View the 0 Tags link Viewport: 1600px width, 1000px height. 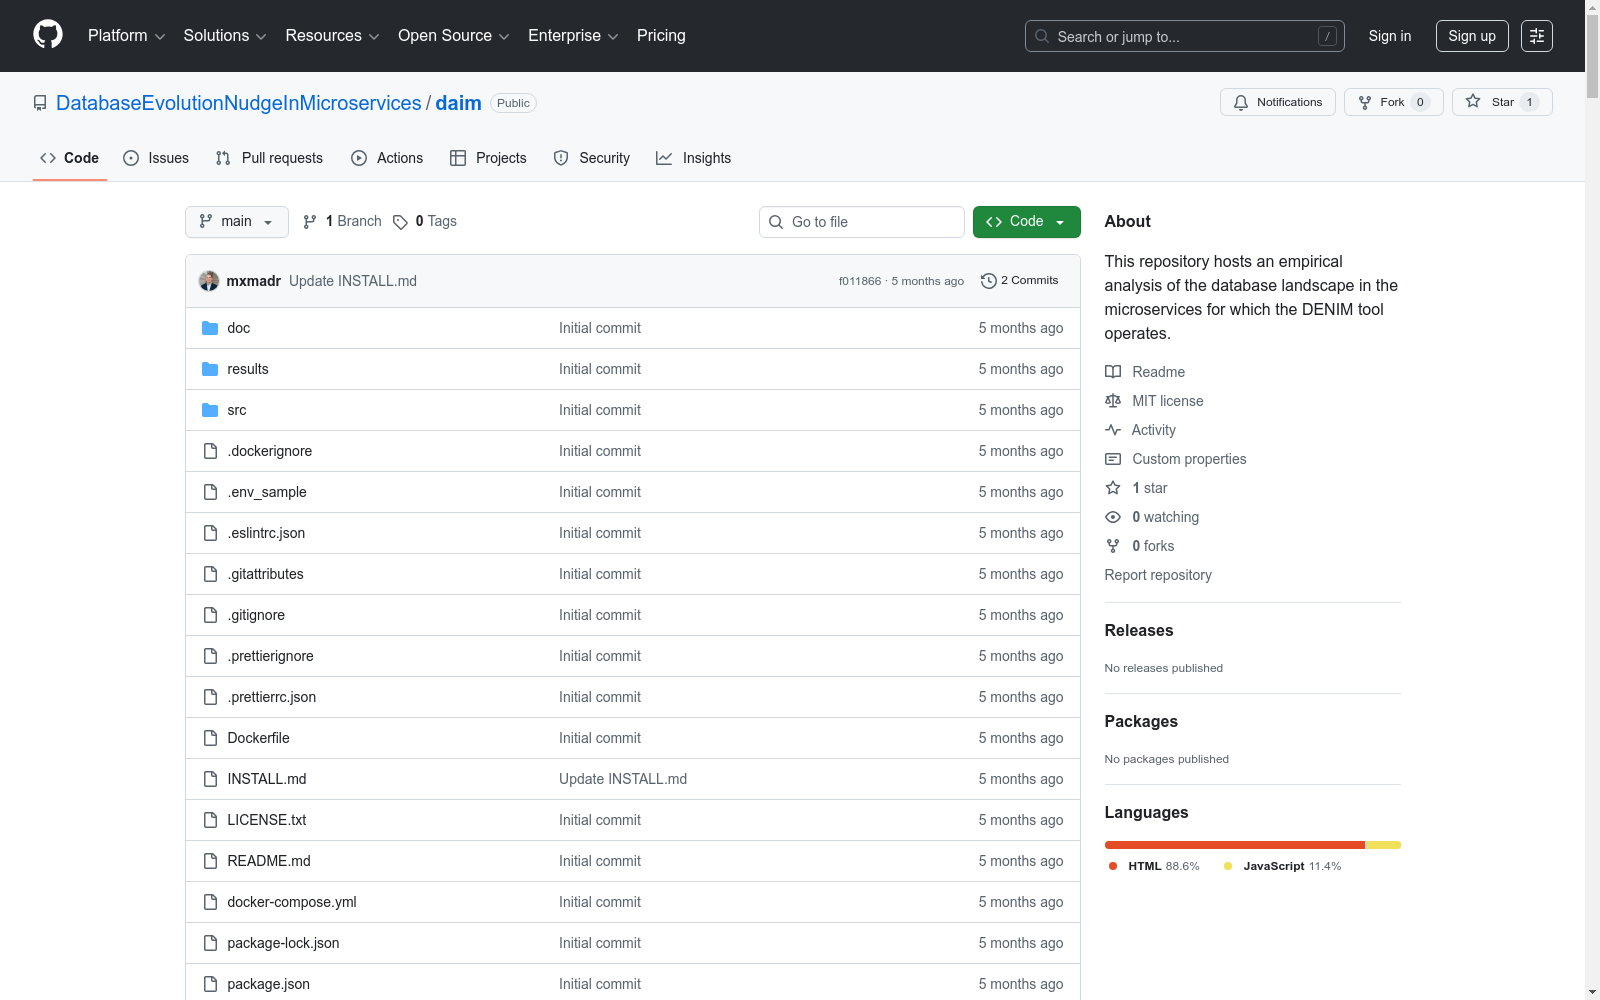click(425, 221)
